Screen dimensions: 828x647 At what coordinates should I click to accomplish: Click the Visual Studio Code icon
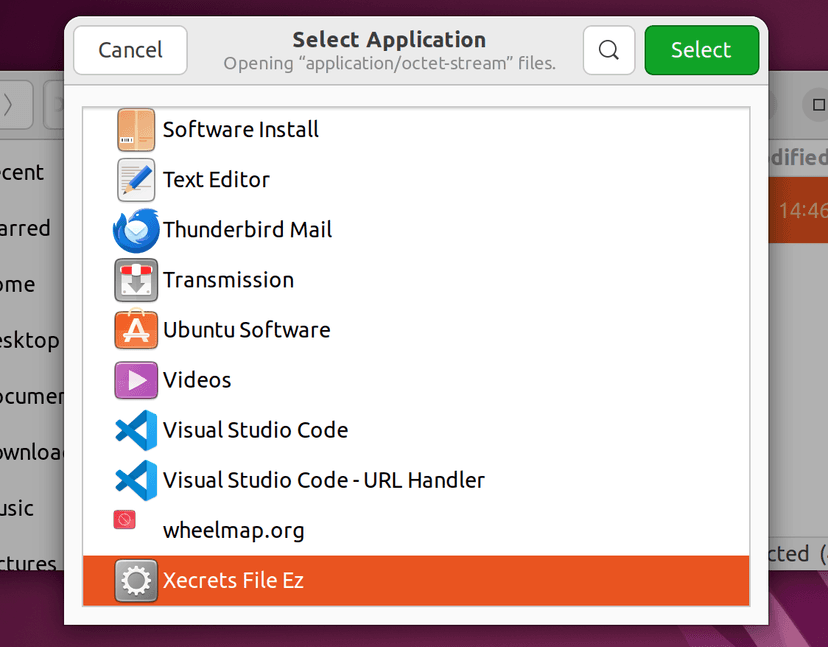136,430
